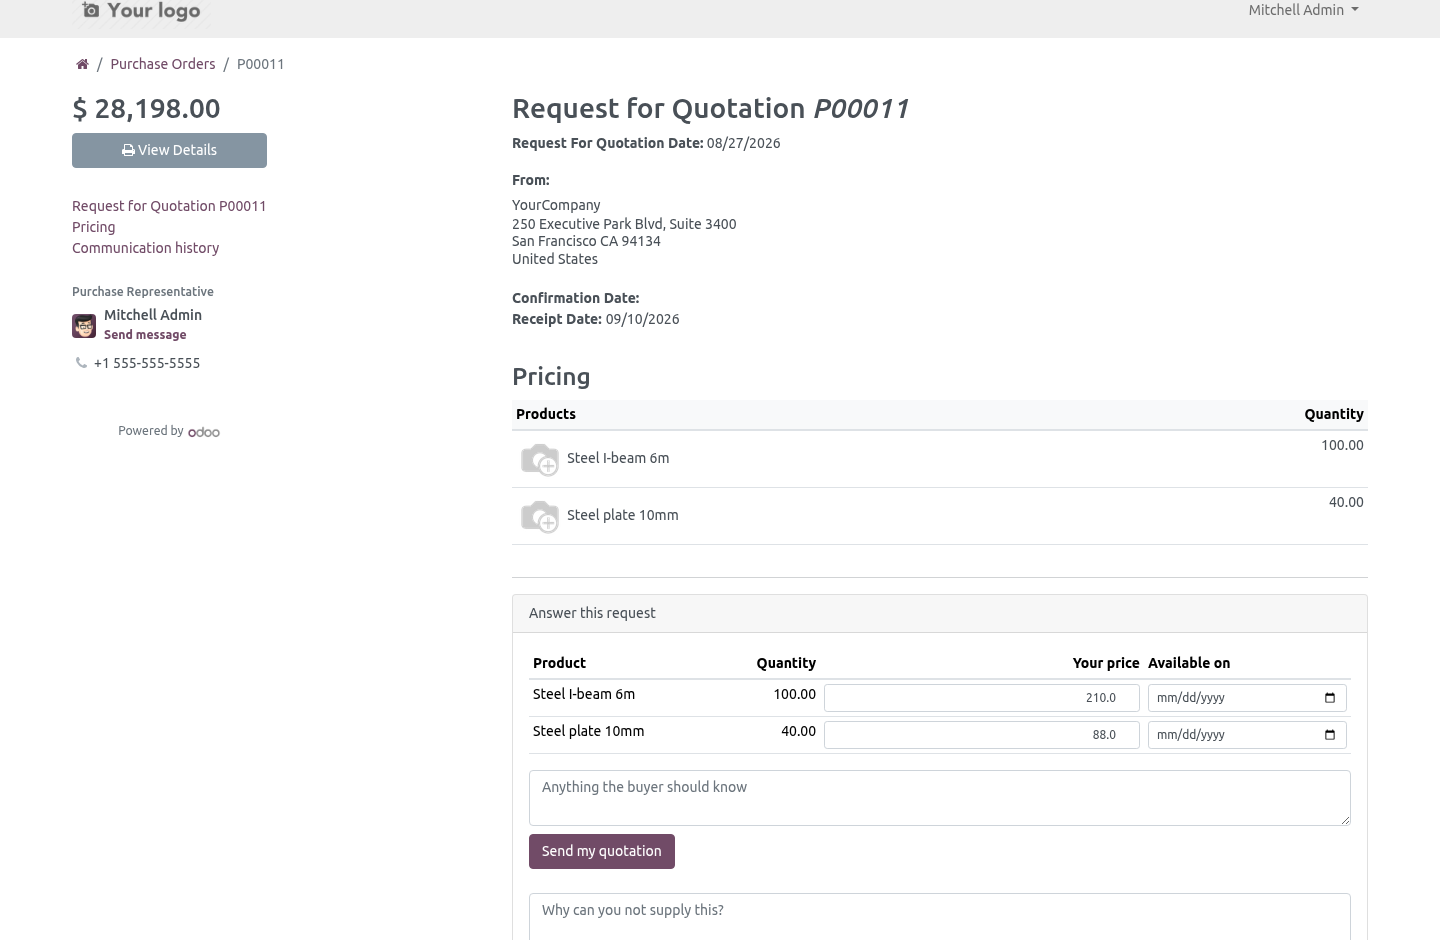Jump to Communication history section
The width and height of the screenshot is (1440, 940).
[x=145, y=248]
